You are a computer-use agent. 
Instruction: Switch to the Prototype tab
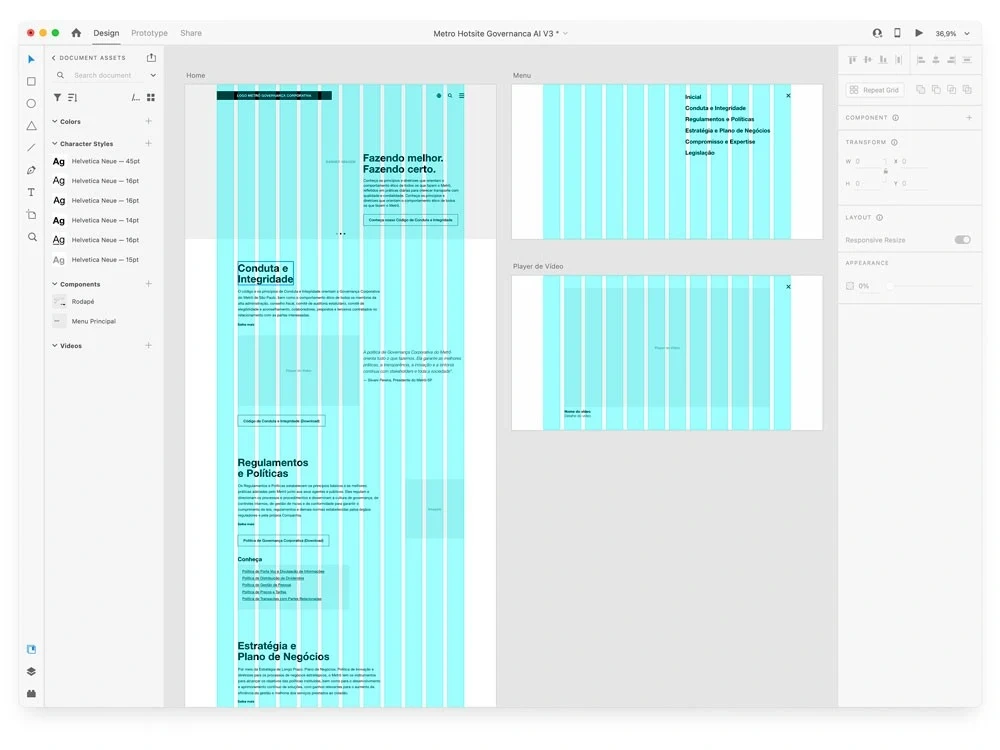click(x=149, y=33)
